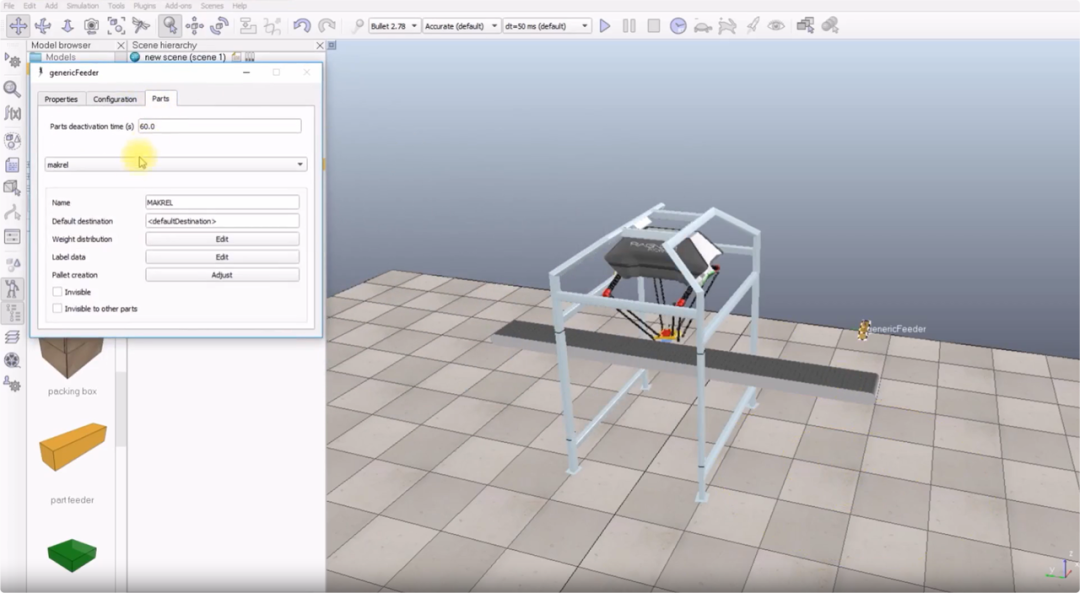Open the makrel part dropdown
Screen dimensions: 1080x593
[176, 165]
